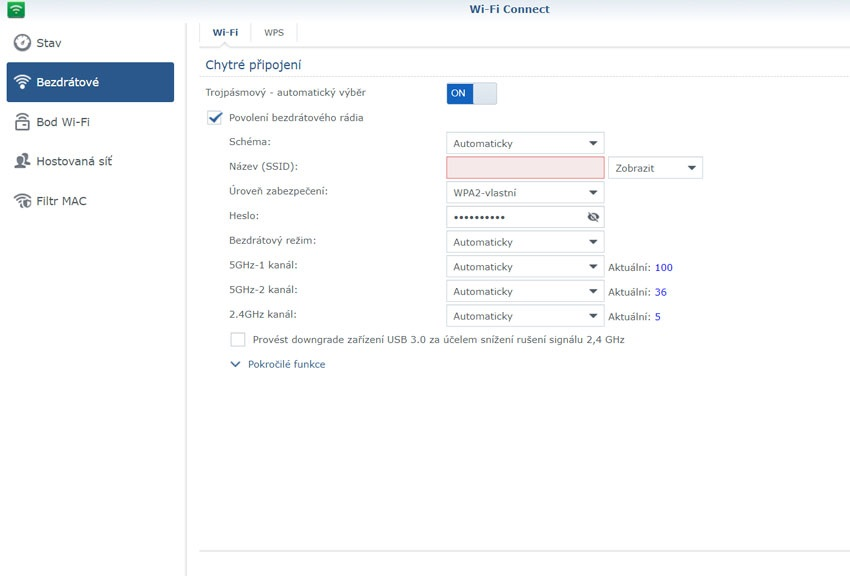Click the green Wi-Fi Connect app icon
The width and height of the screenshot is (850, 576).
pos(16,9)
